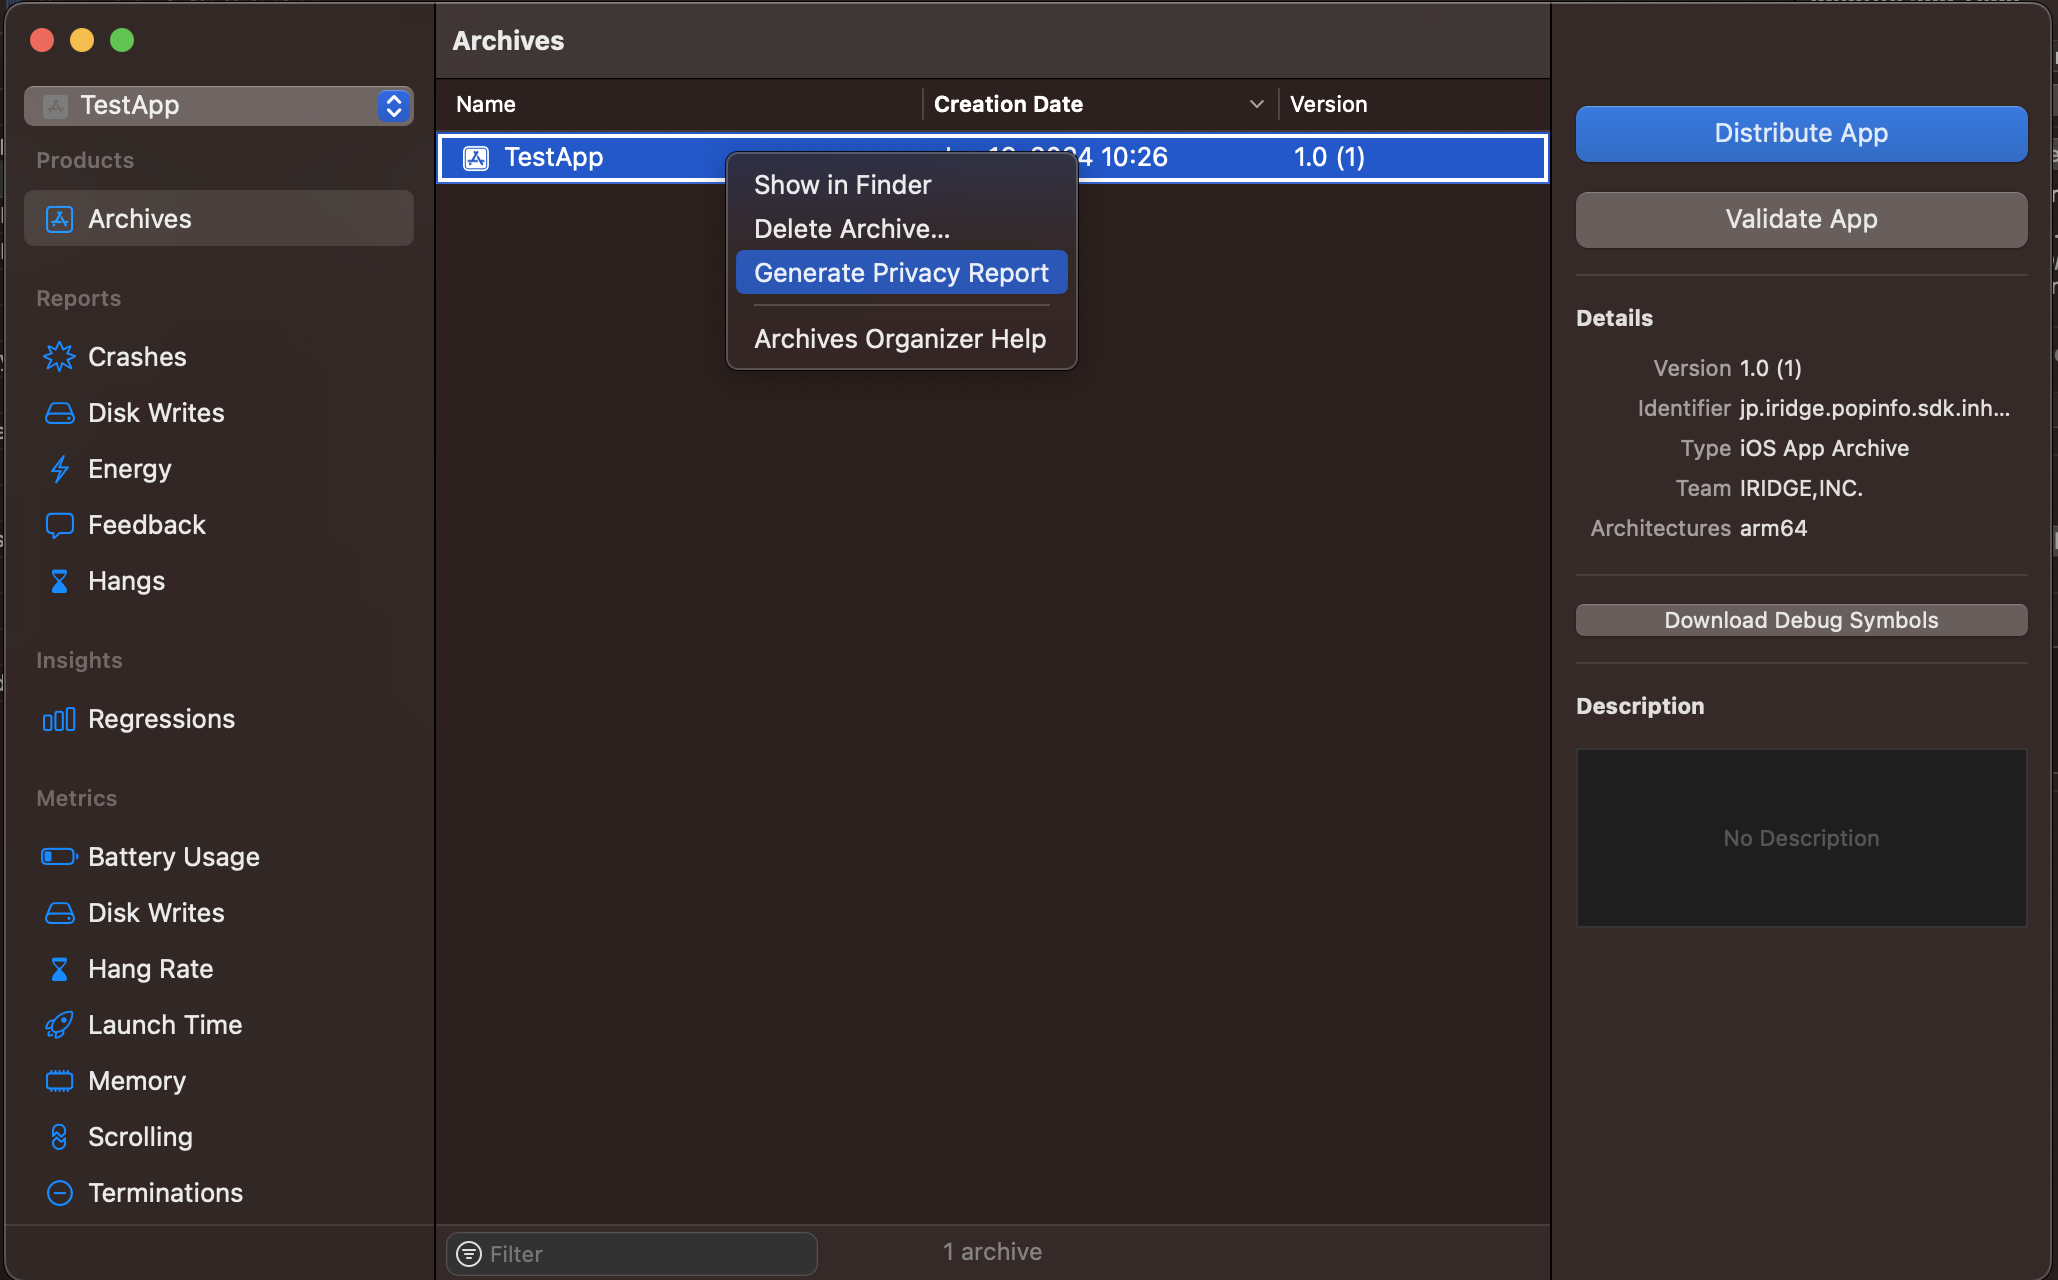2058x1280 pixels.
Task: Click the filter options icon in Filter field
Action: click(x=469, y=1253)
